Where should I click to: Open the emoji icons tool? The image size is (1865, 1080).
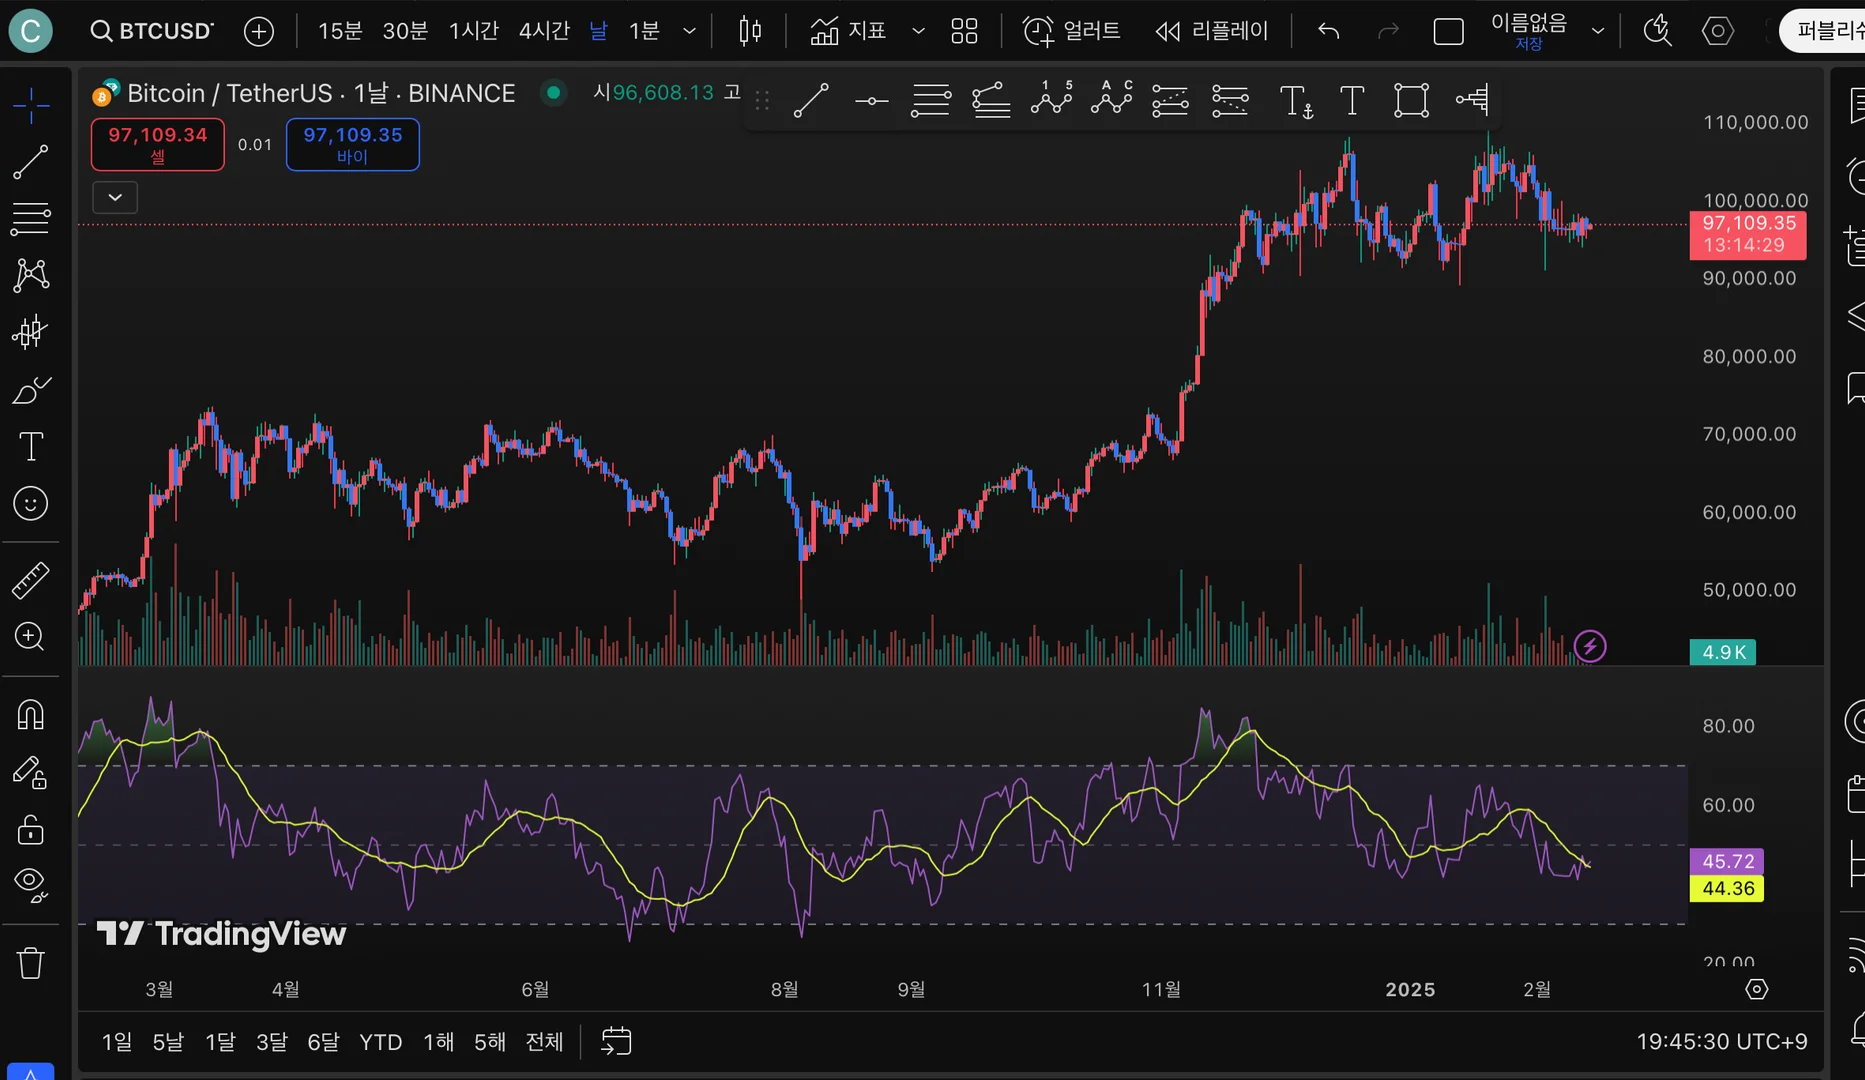click(x=30, y=503)
